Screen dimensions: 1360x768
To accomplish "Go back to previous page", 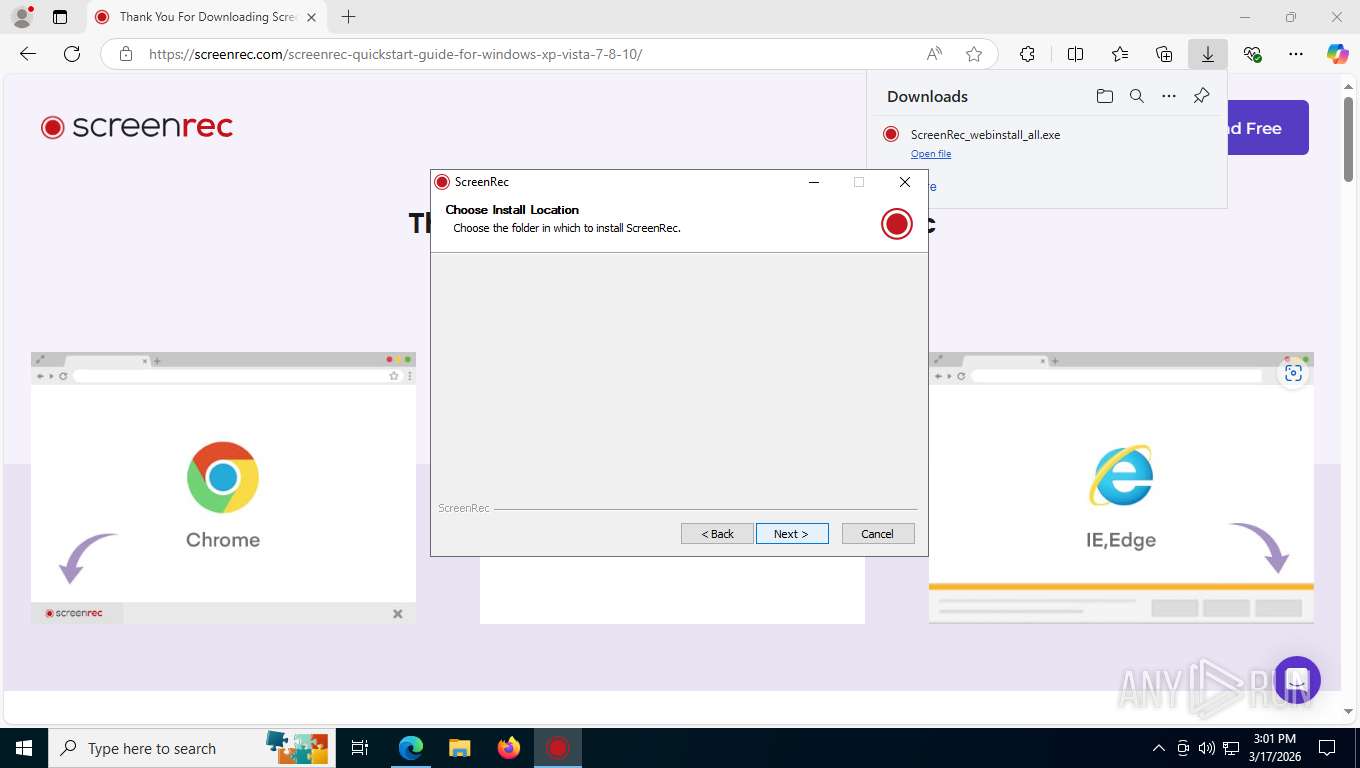I will tap(28, 54).
